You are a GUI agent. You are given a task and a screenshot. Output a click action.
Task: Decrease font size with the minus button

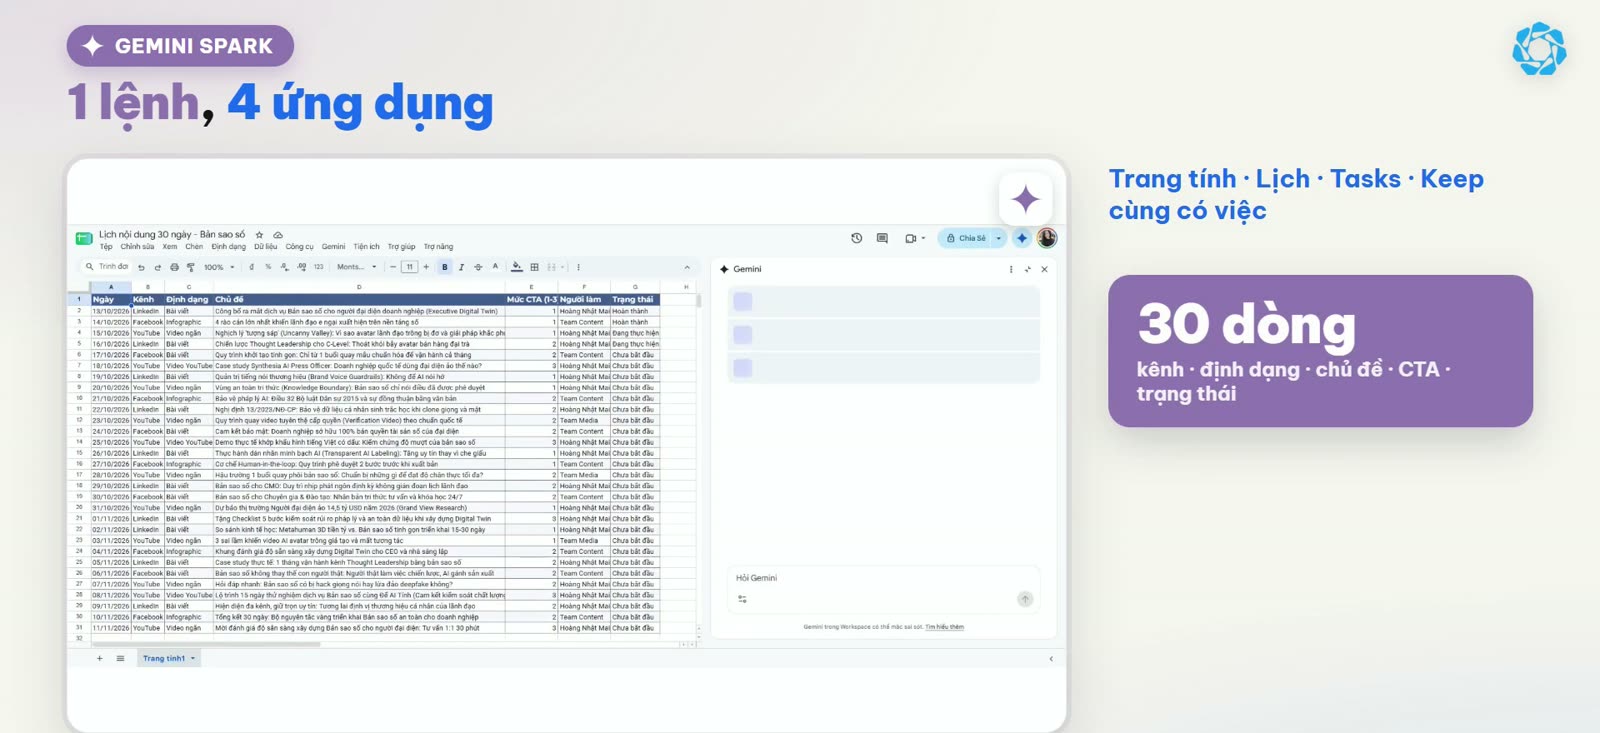393,267
